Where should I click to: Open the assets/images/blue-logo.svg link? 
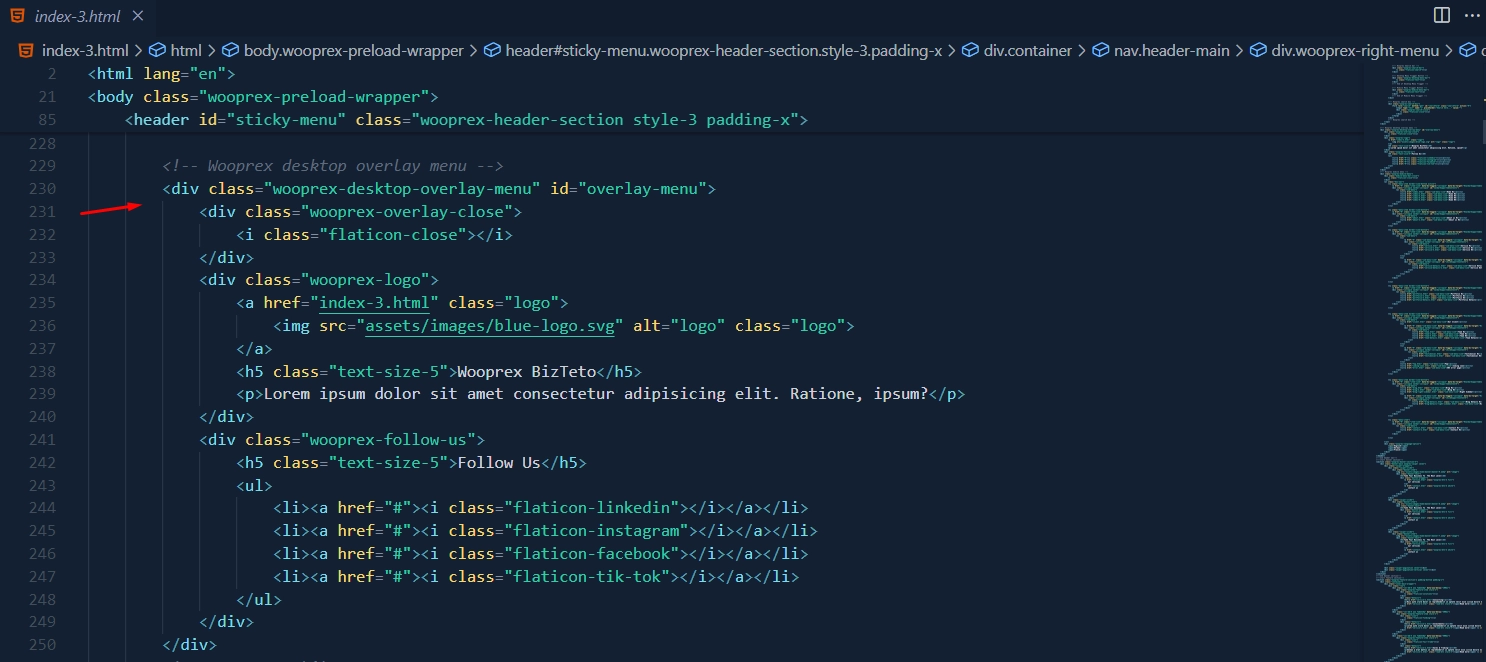pyautogui.click(x=490, y=325)
